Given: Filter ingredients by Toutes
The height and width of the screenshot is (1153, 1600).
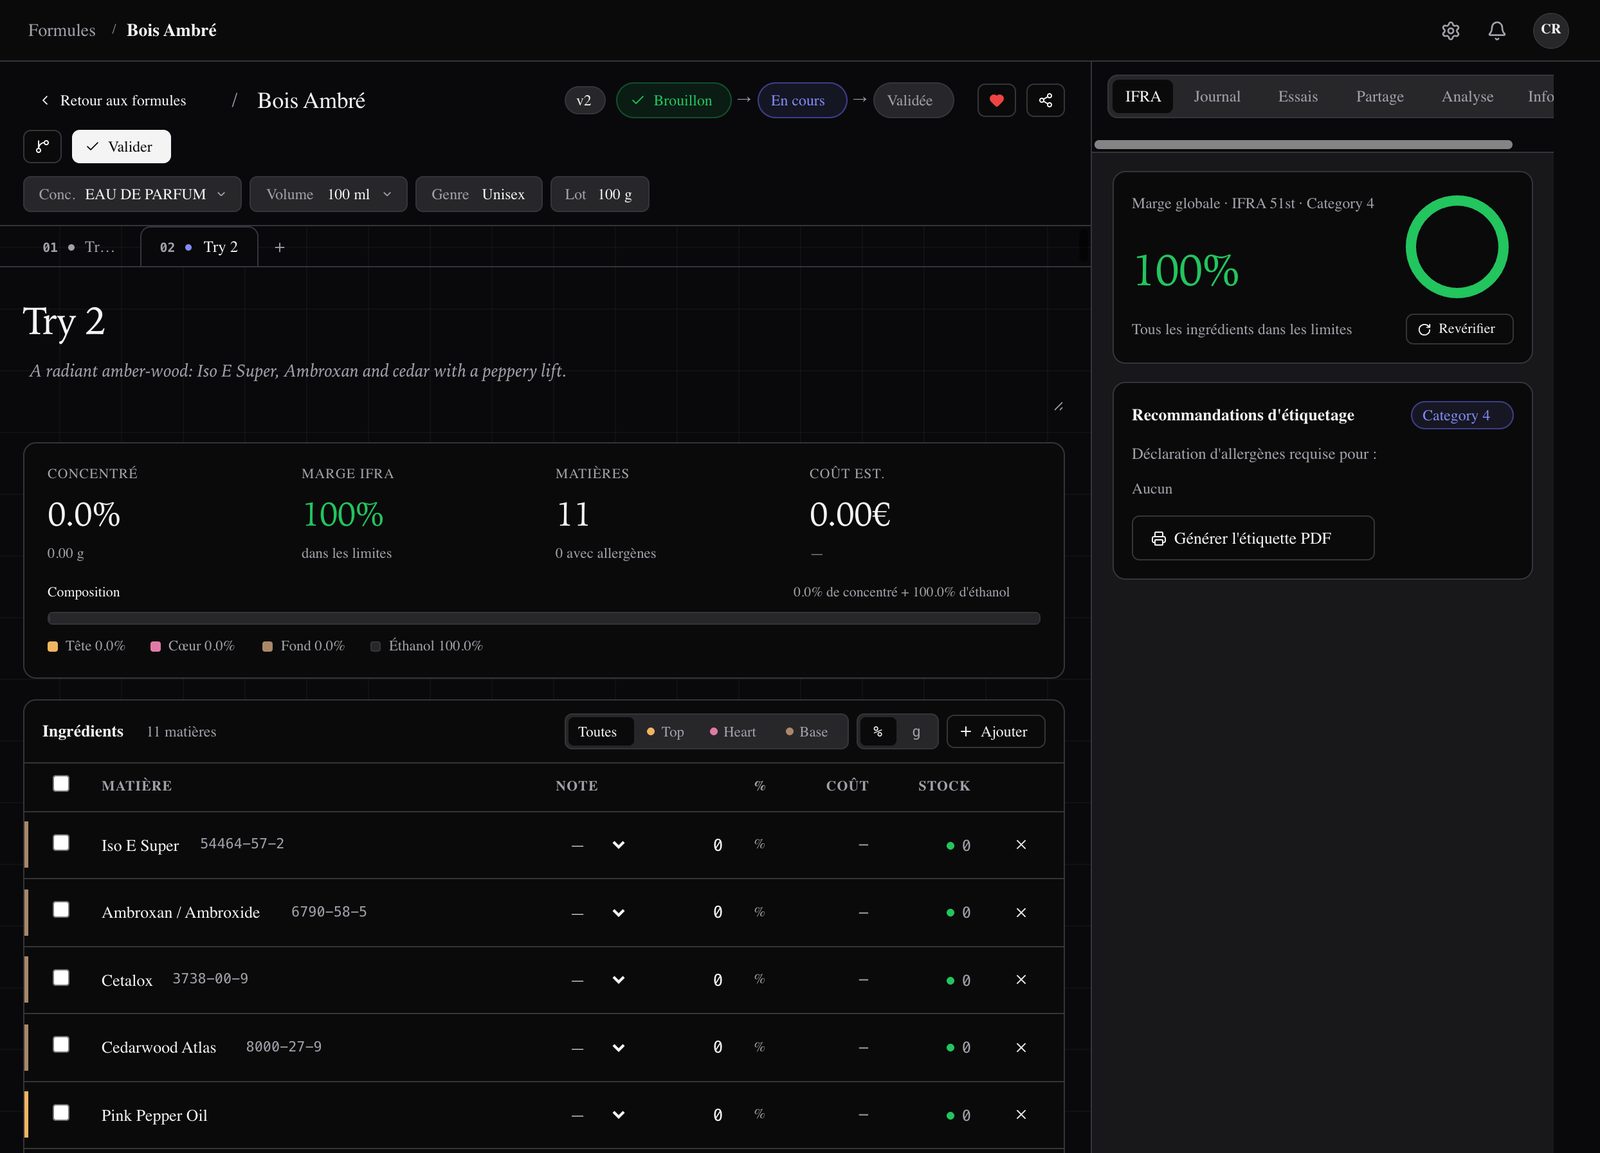Looking at the screenshot, I should pyautogui.click(x=598, y=732).
